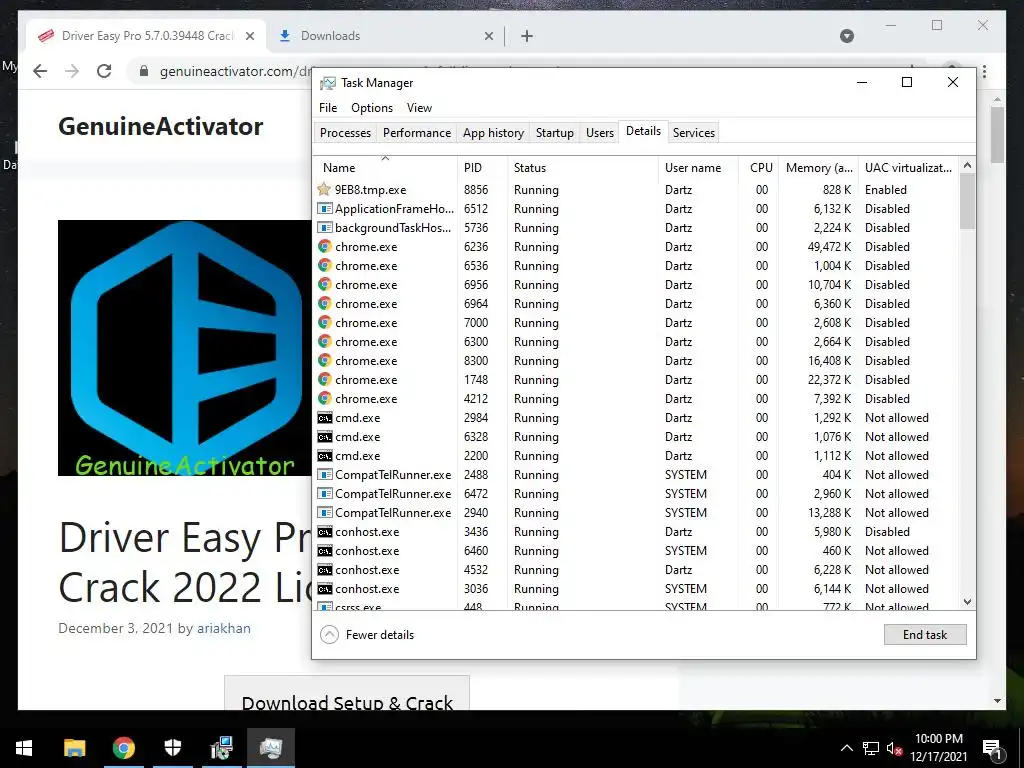1024x768 pixels.
Task: Open the Options menu
Action: tap(372, 108)
